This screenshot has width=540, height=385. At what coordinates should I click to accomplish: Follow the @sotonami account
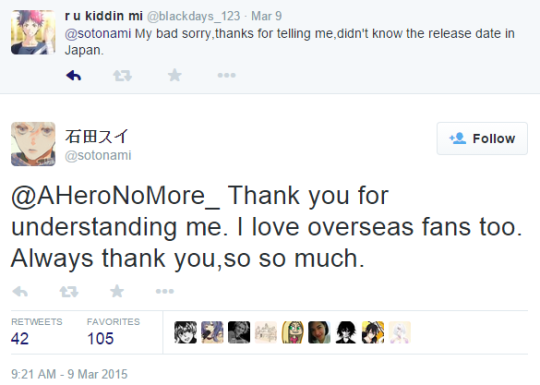pos(482,138)
